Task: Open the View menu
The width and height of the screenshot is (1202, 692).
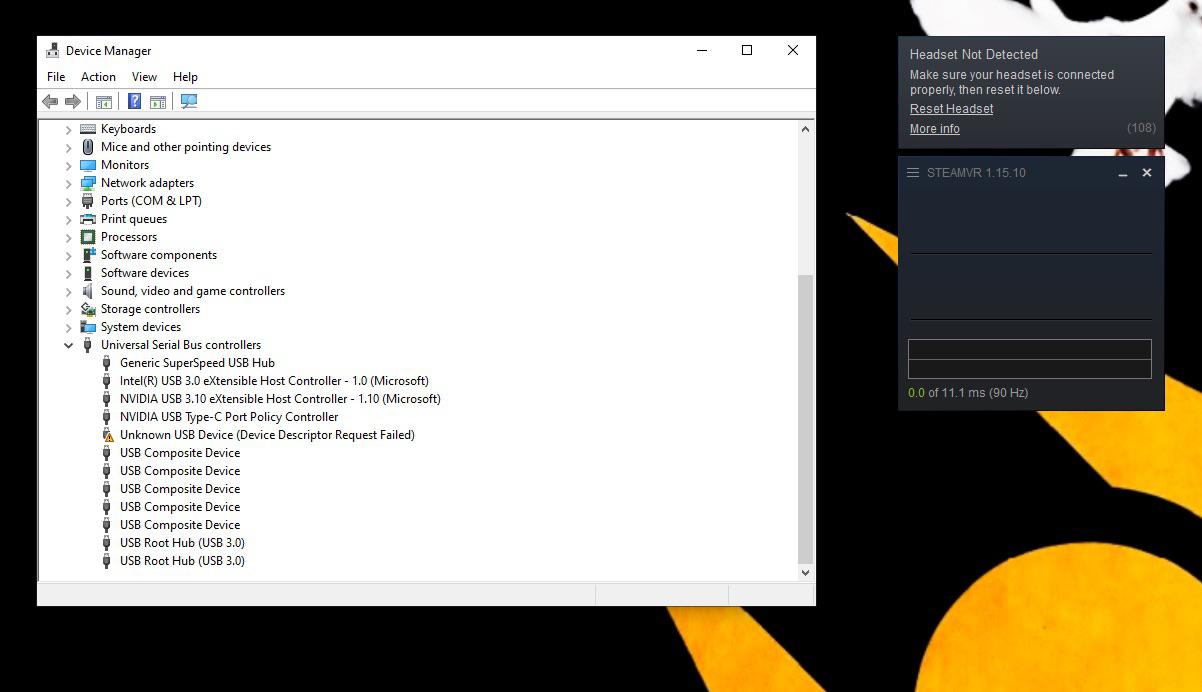Action: tap(144, 76)
